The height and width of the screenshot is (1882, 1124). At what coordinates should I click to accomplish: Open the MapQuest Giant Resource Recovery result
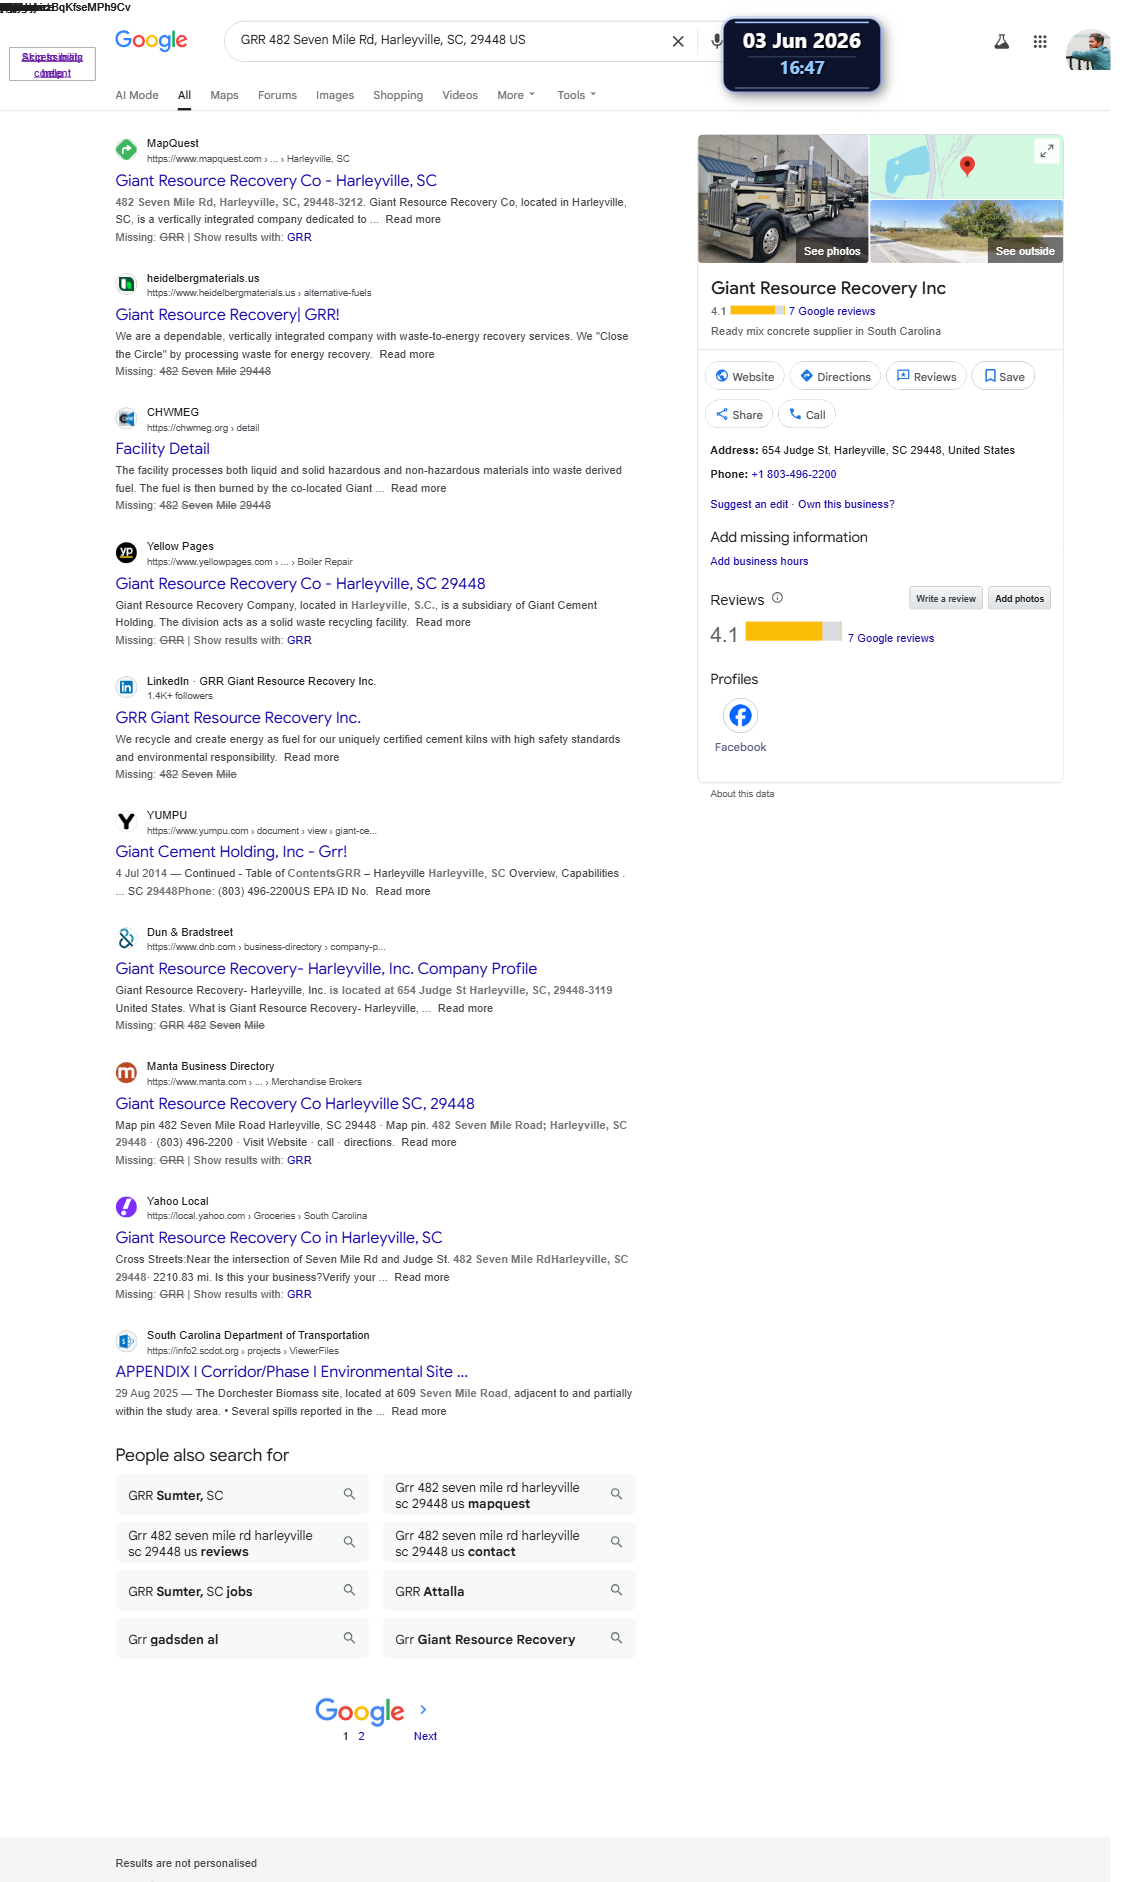pos(276,181)
